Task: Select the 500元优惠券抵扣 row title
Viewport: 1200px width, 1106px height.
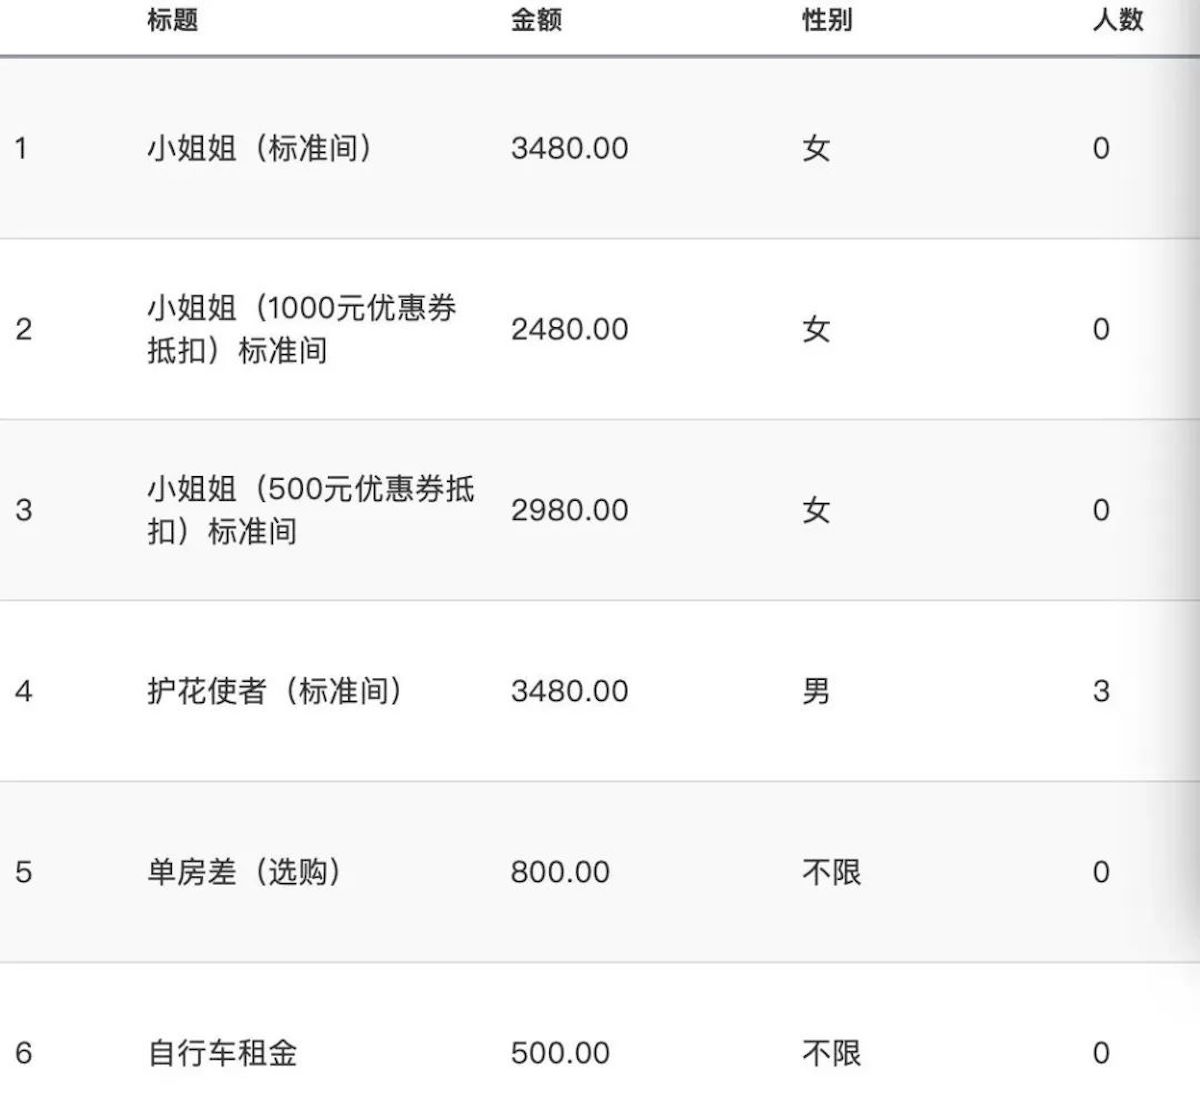Action: [x=310, y=510]
